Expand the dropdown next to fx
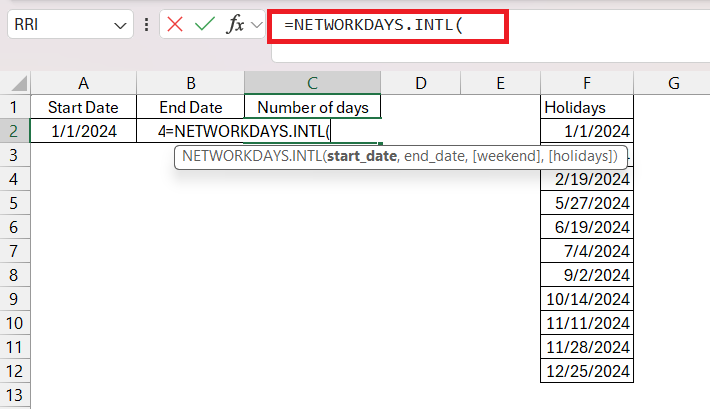The height and width of the screenshot is (409, 710). (257, 25)
